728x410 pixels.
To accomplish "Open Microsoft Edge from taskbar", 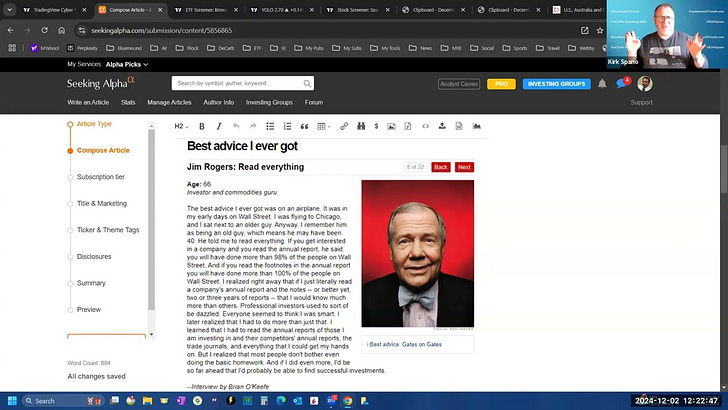I will [281, 401].
